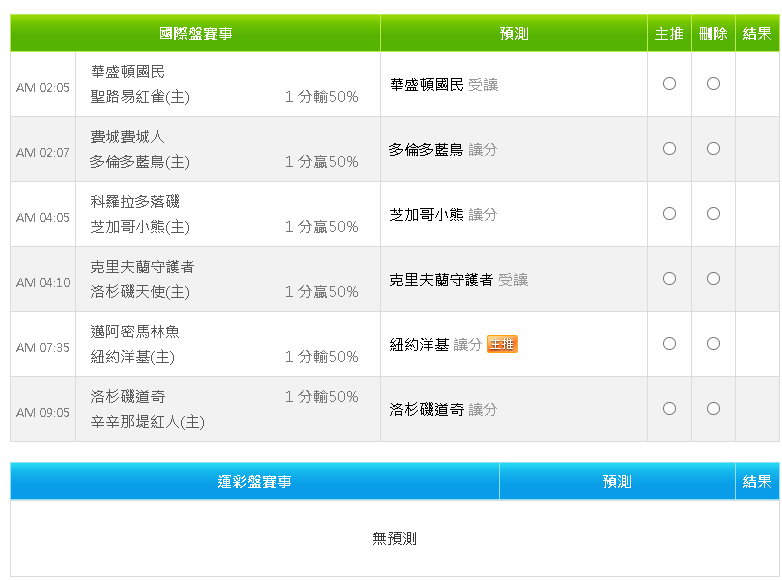
Task: Click the green 結果 column header
Action: click(x=757, y=33)
